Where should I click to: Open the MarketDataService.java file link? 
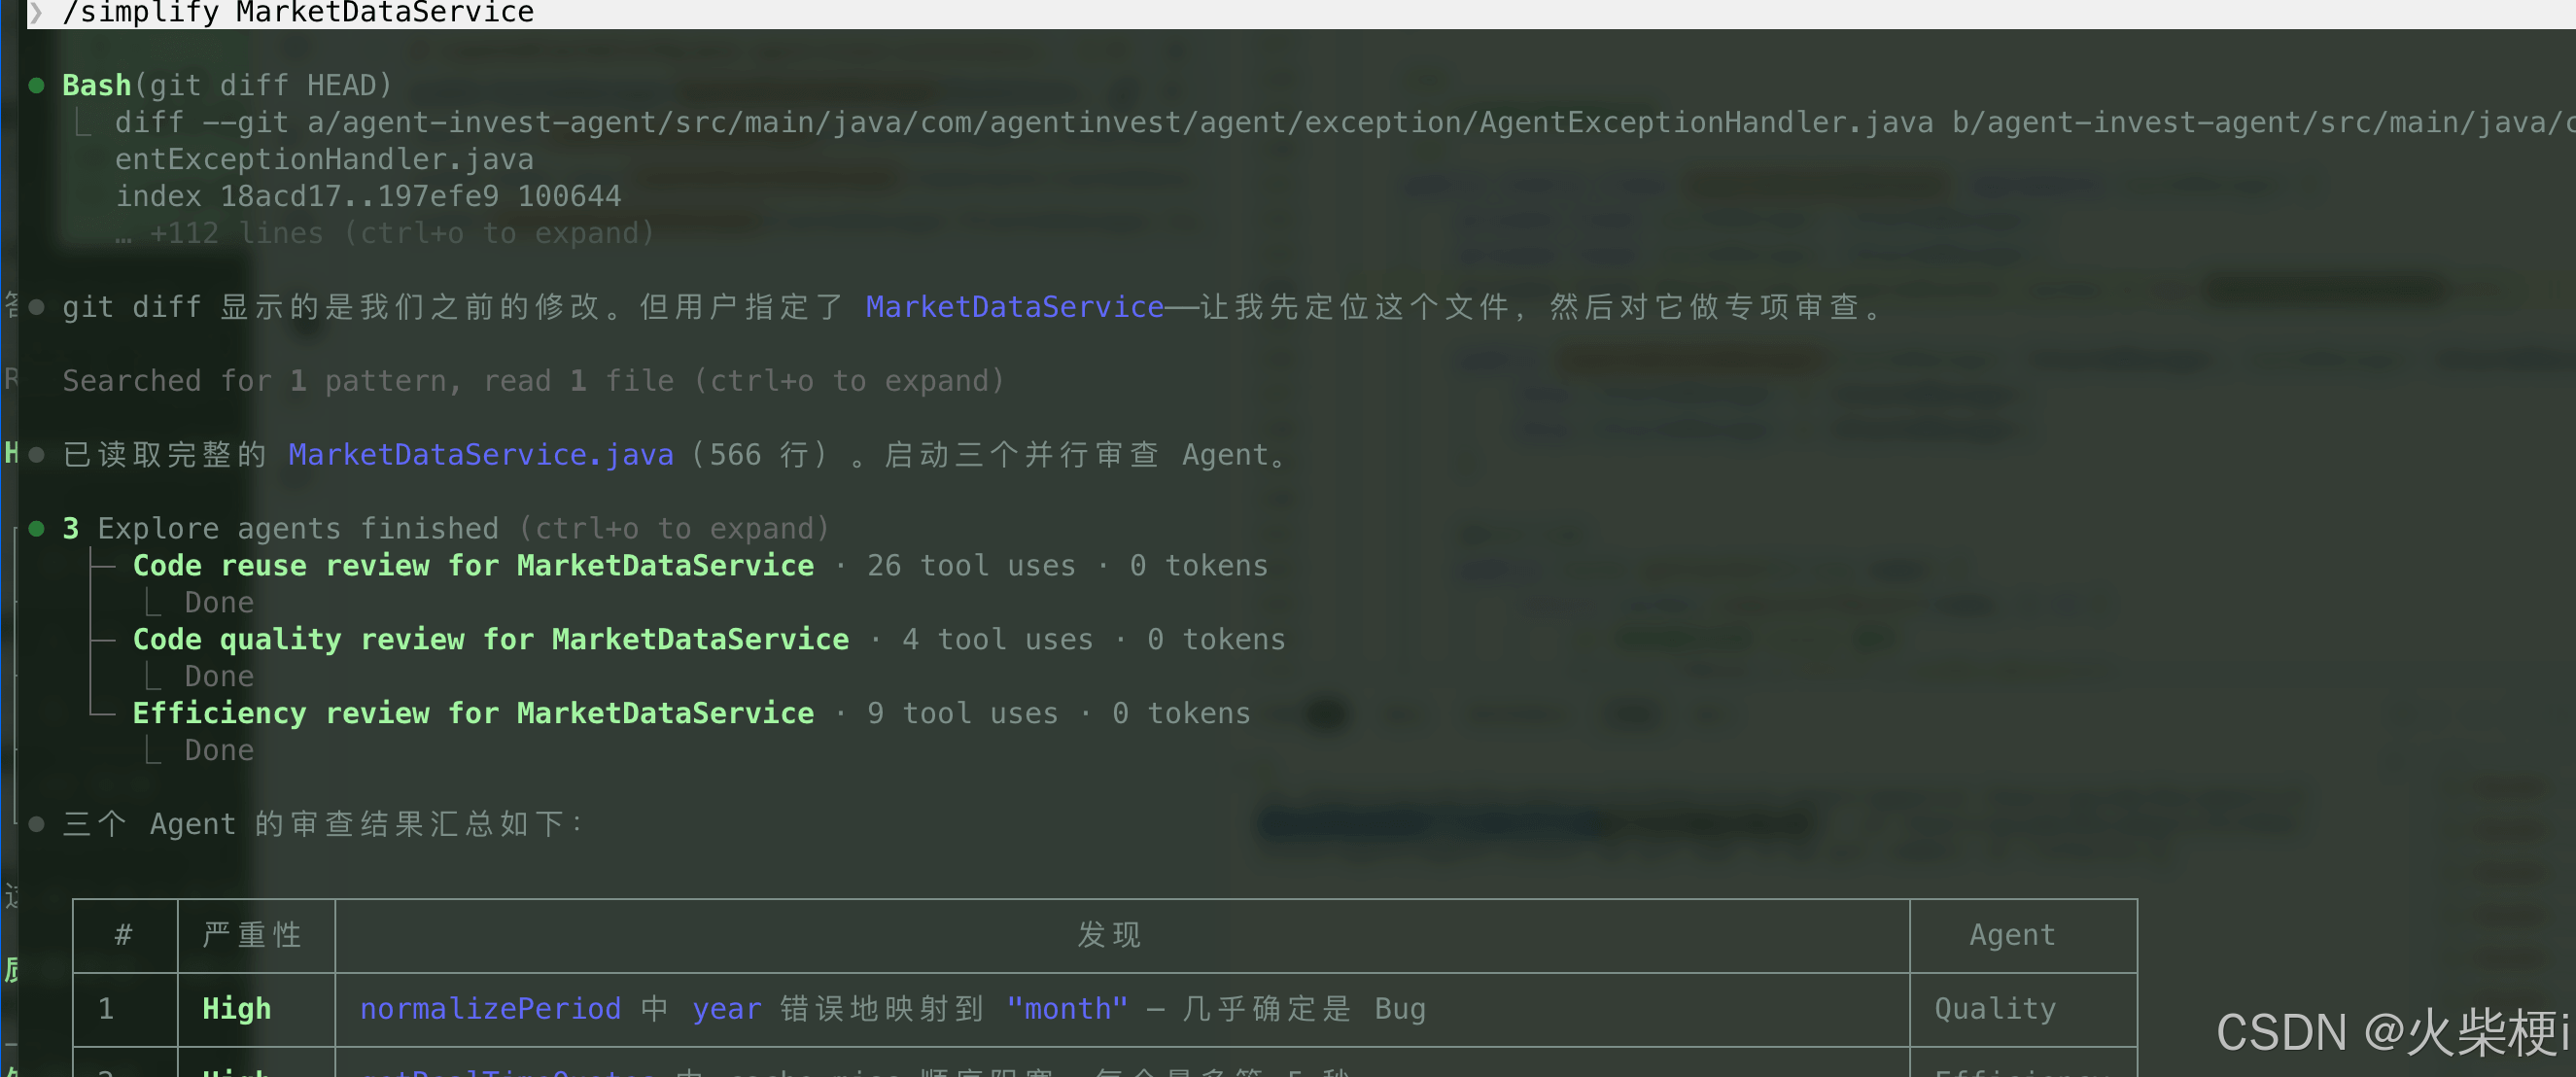[x=481, y=455]
